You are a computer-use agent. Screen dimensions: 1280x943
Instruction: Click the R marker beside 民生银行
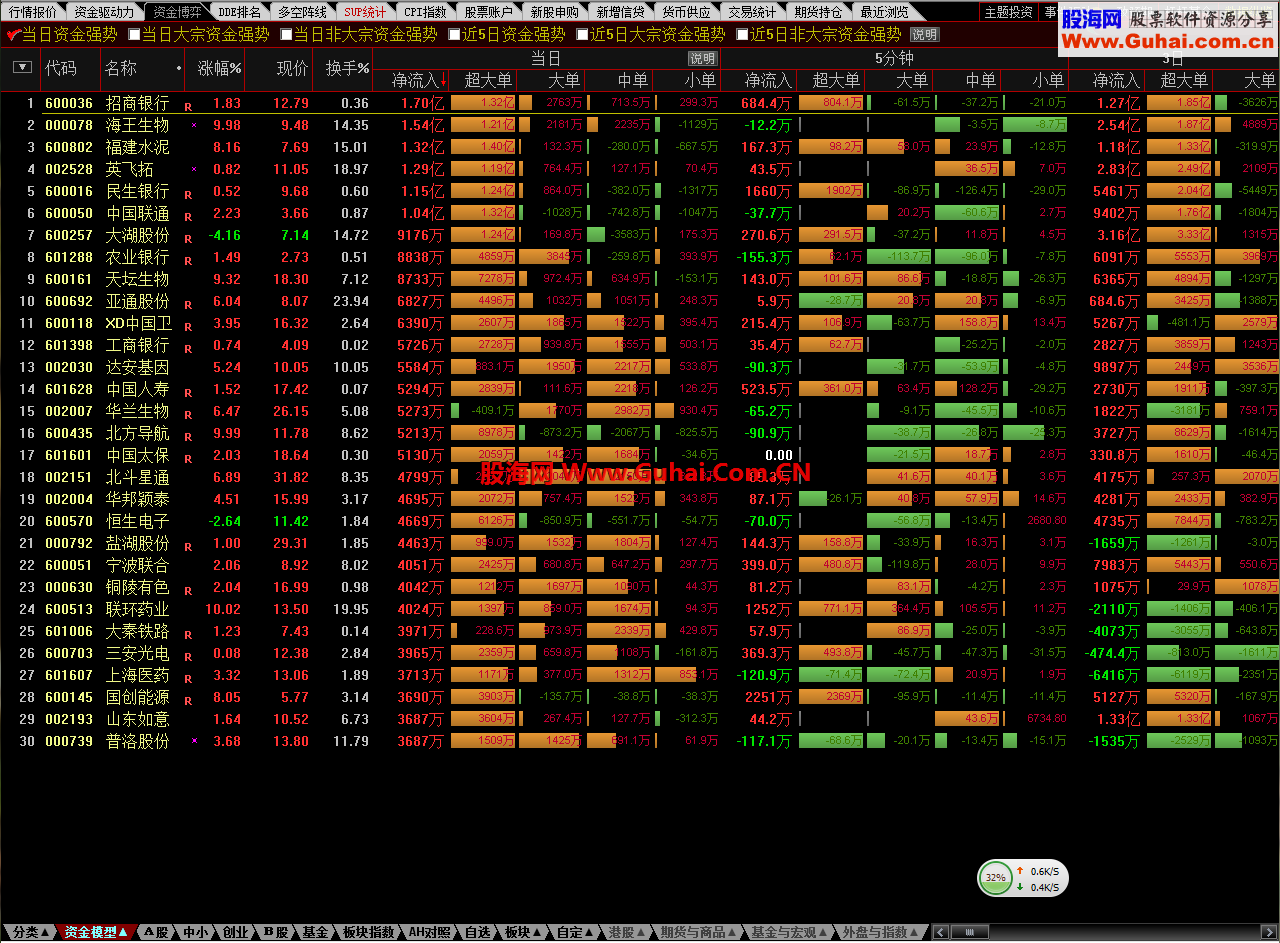pos(188,194)
